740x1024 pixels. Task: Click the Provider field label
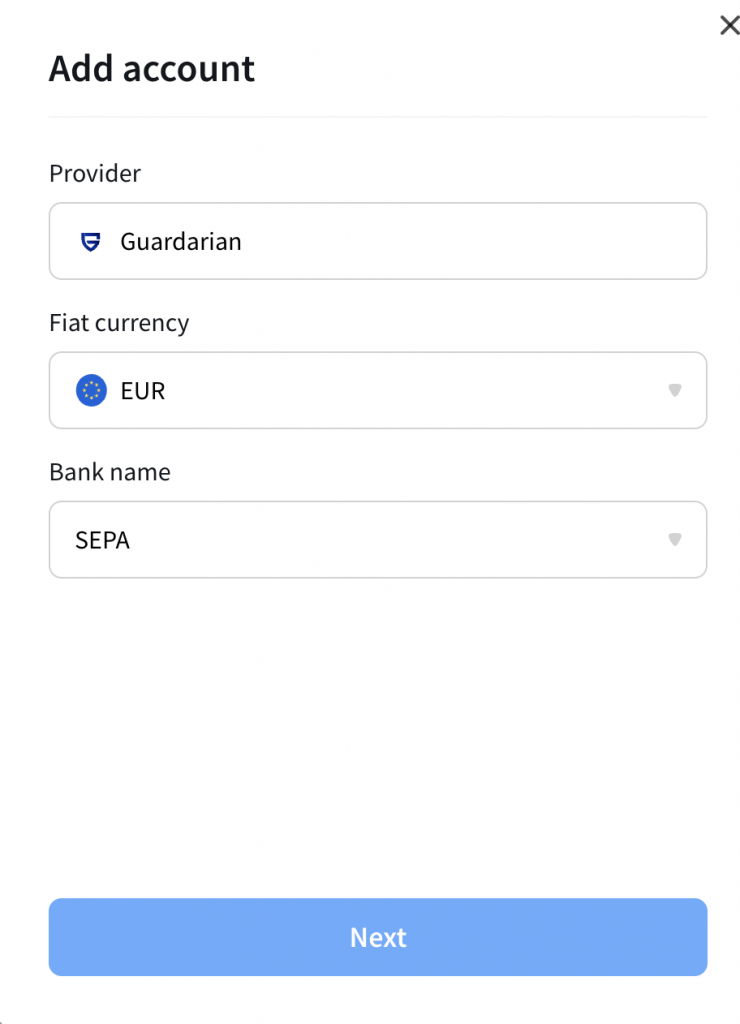point(95,174)
